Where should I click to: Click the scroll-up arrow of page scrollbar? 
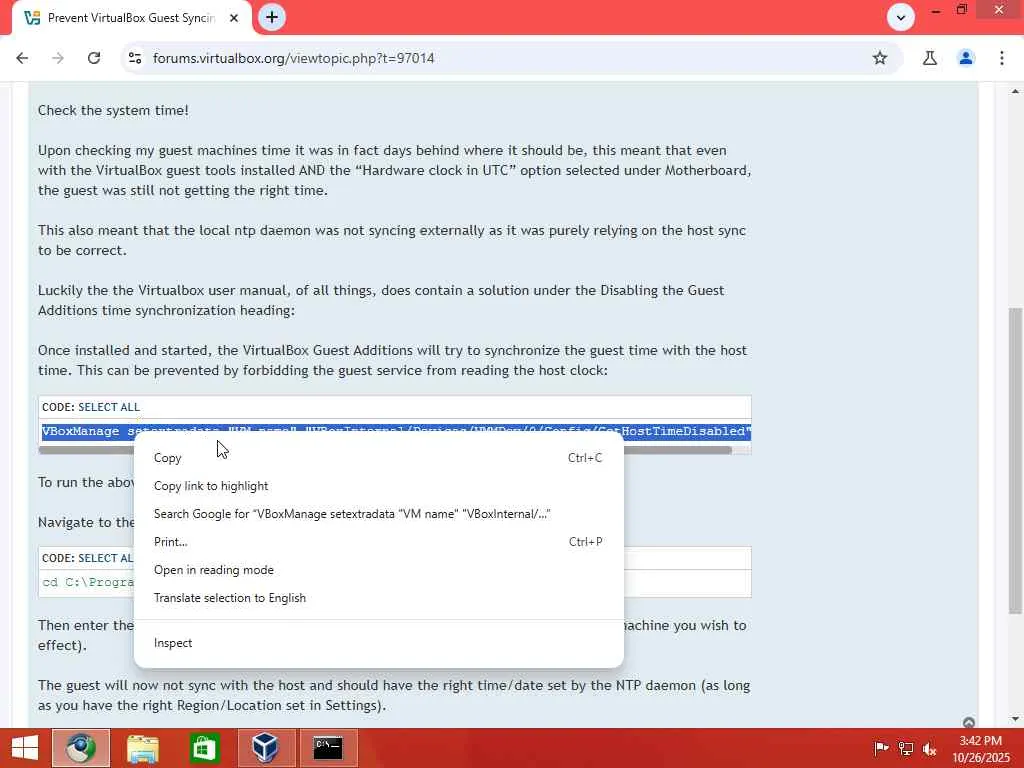1015,91
